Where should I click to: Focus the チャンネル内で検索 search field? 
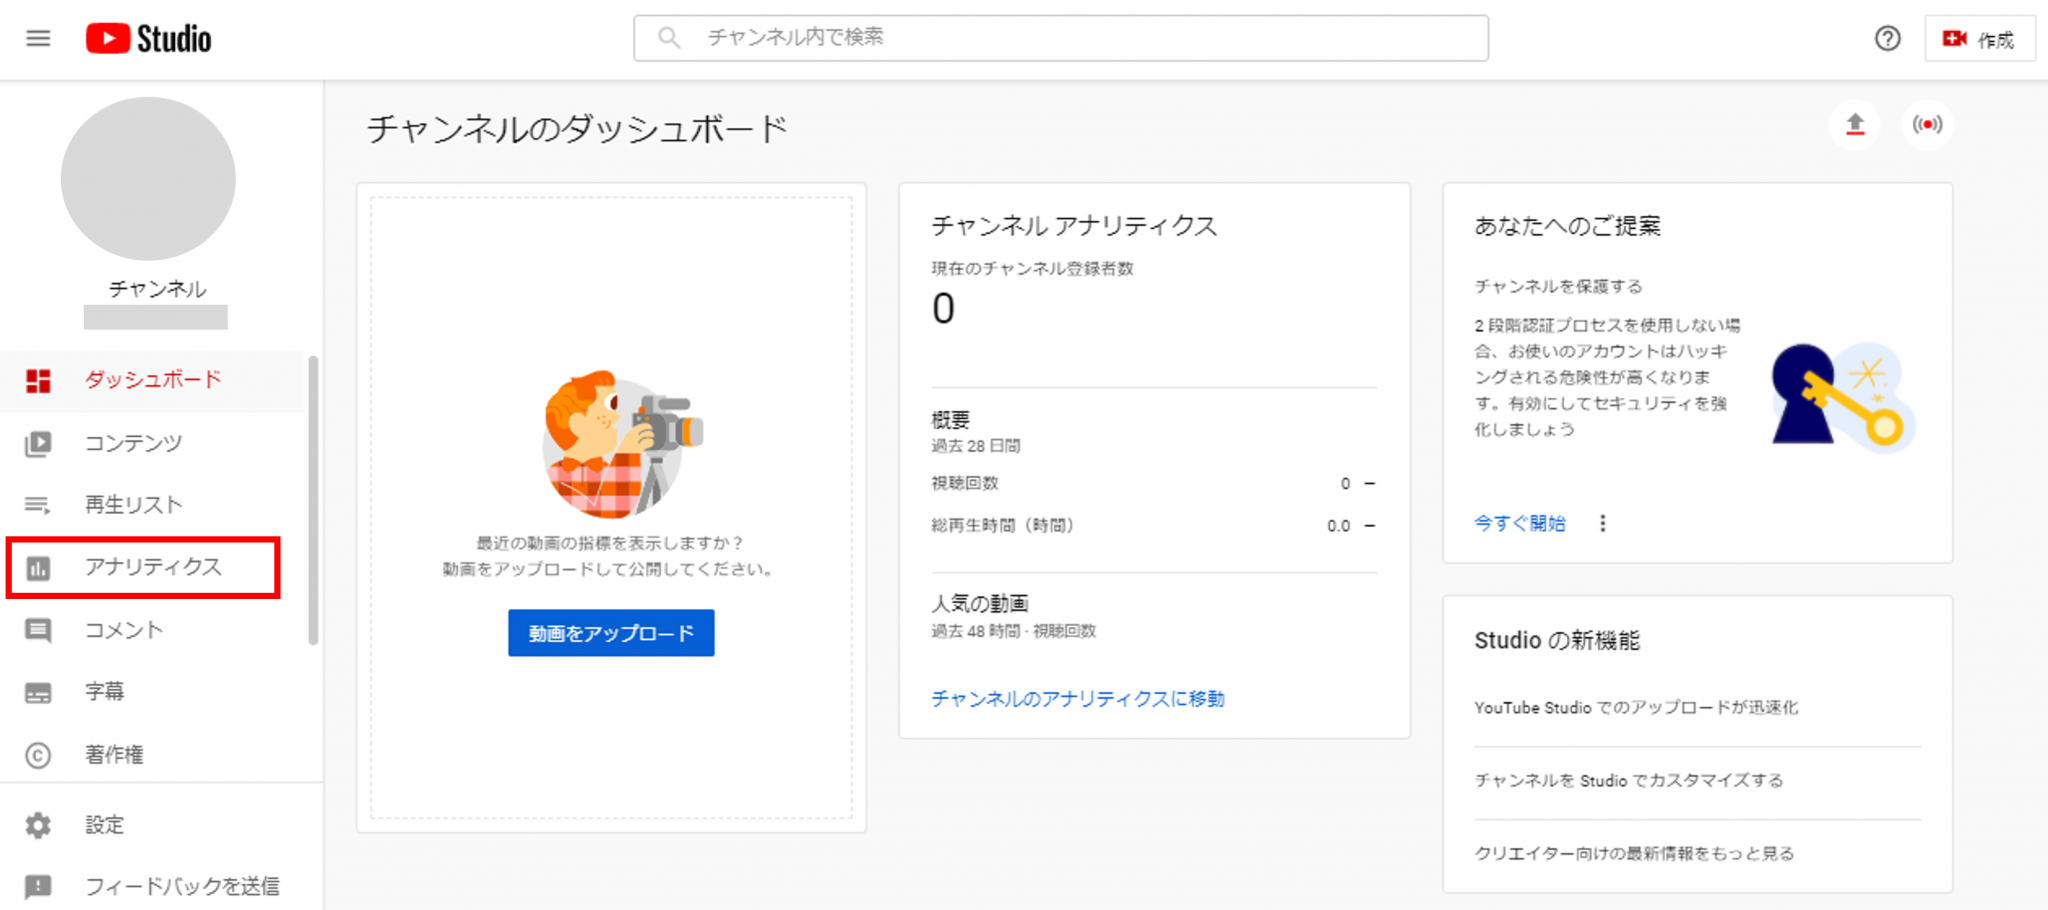point(1060,38)
